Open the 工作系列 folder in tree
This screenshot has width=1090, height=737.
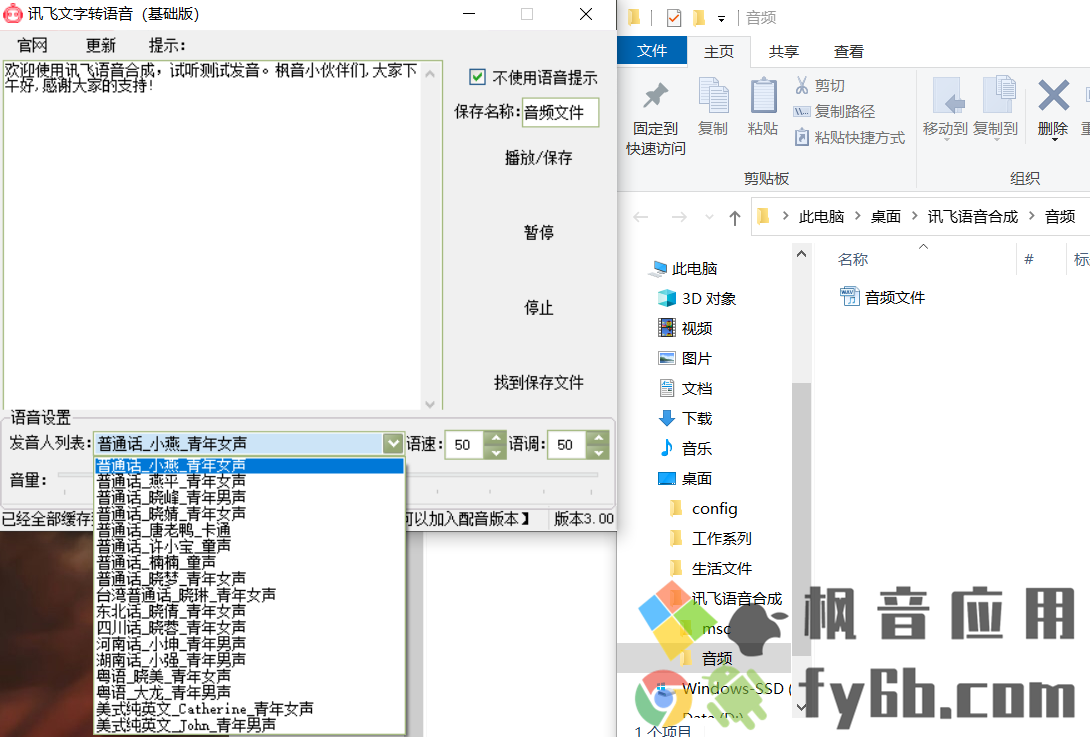point(710,538)
